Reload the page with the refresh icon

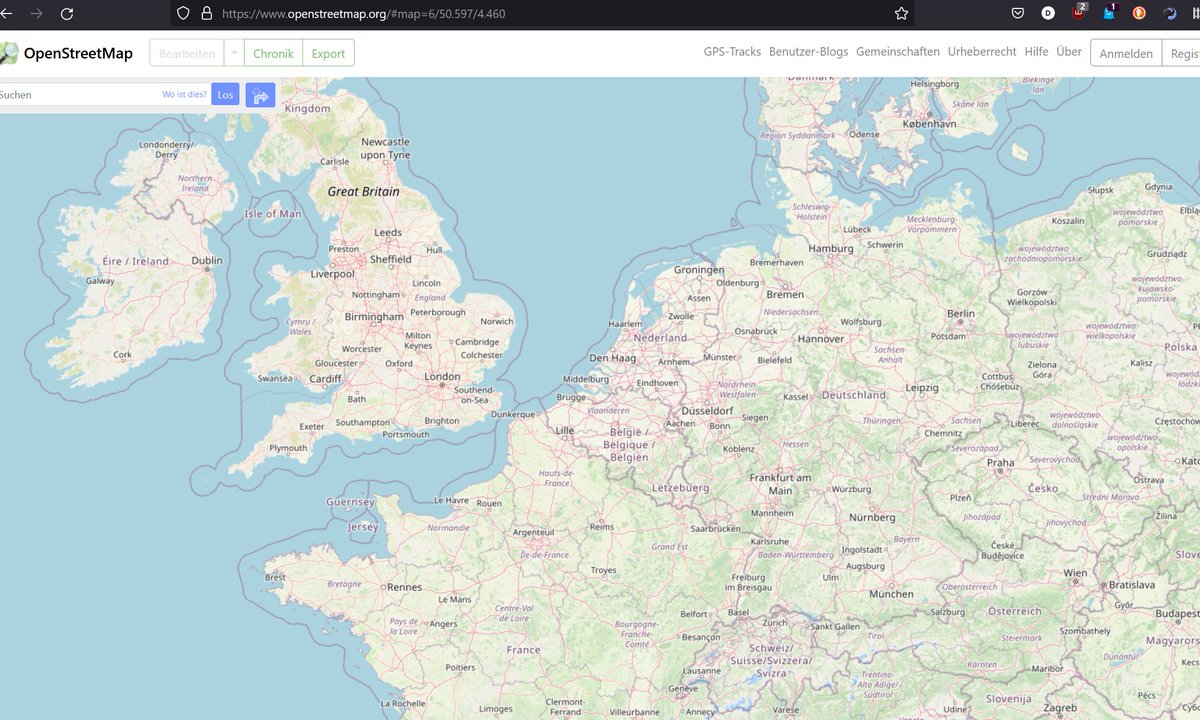pos(67,14)
